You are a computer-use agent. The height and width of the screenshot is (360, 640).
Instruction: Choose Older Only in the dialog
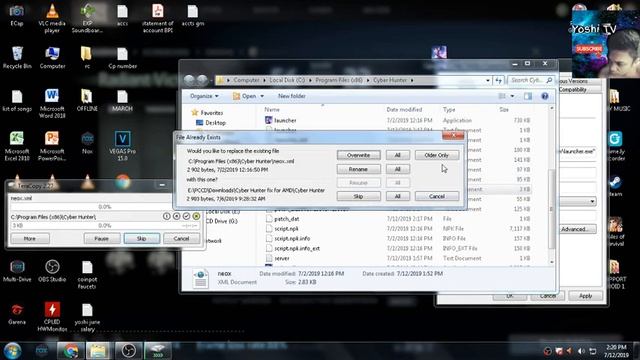coord(437,155)
